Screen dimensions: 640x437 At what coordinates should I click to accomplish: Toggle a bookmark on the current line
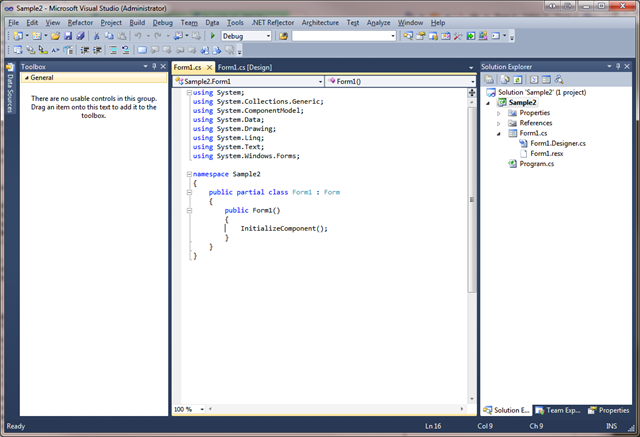click(142, 50)
